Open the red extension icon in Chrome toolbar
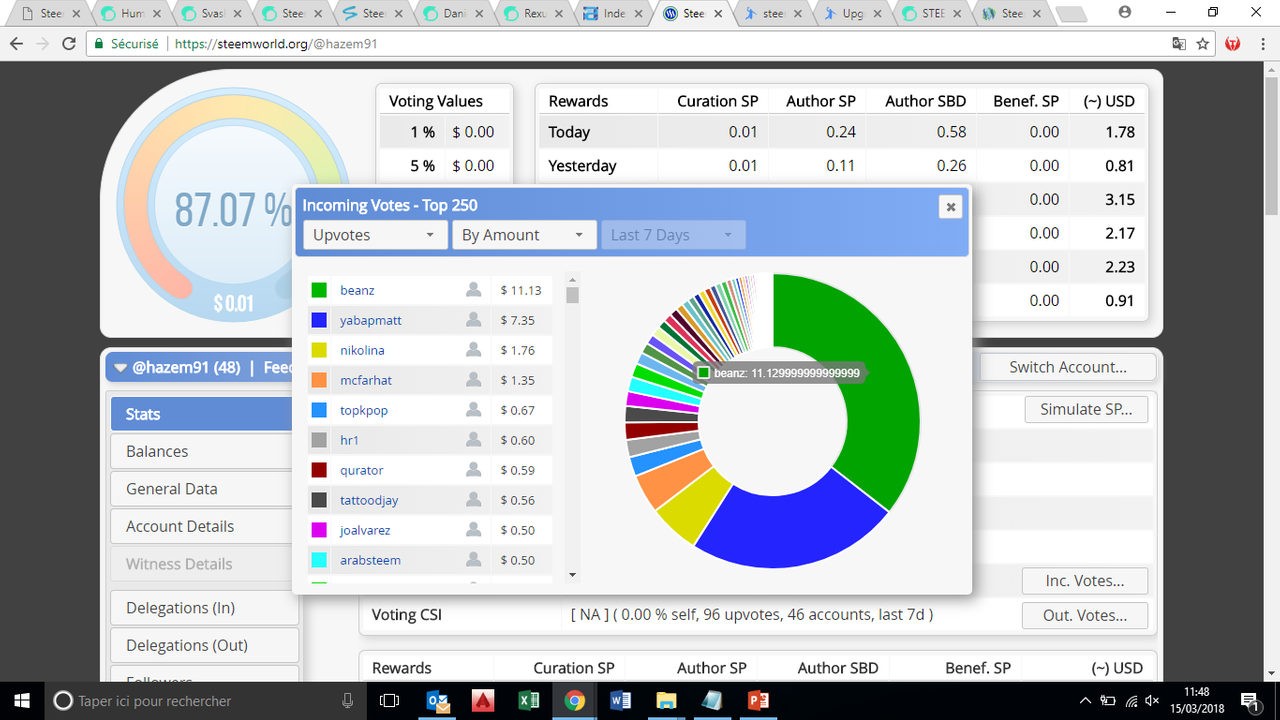 point(1233,44)
